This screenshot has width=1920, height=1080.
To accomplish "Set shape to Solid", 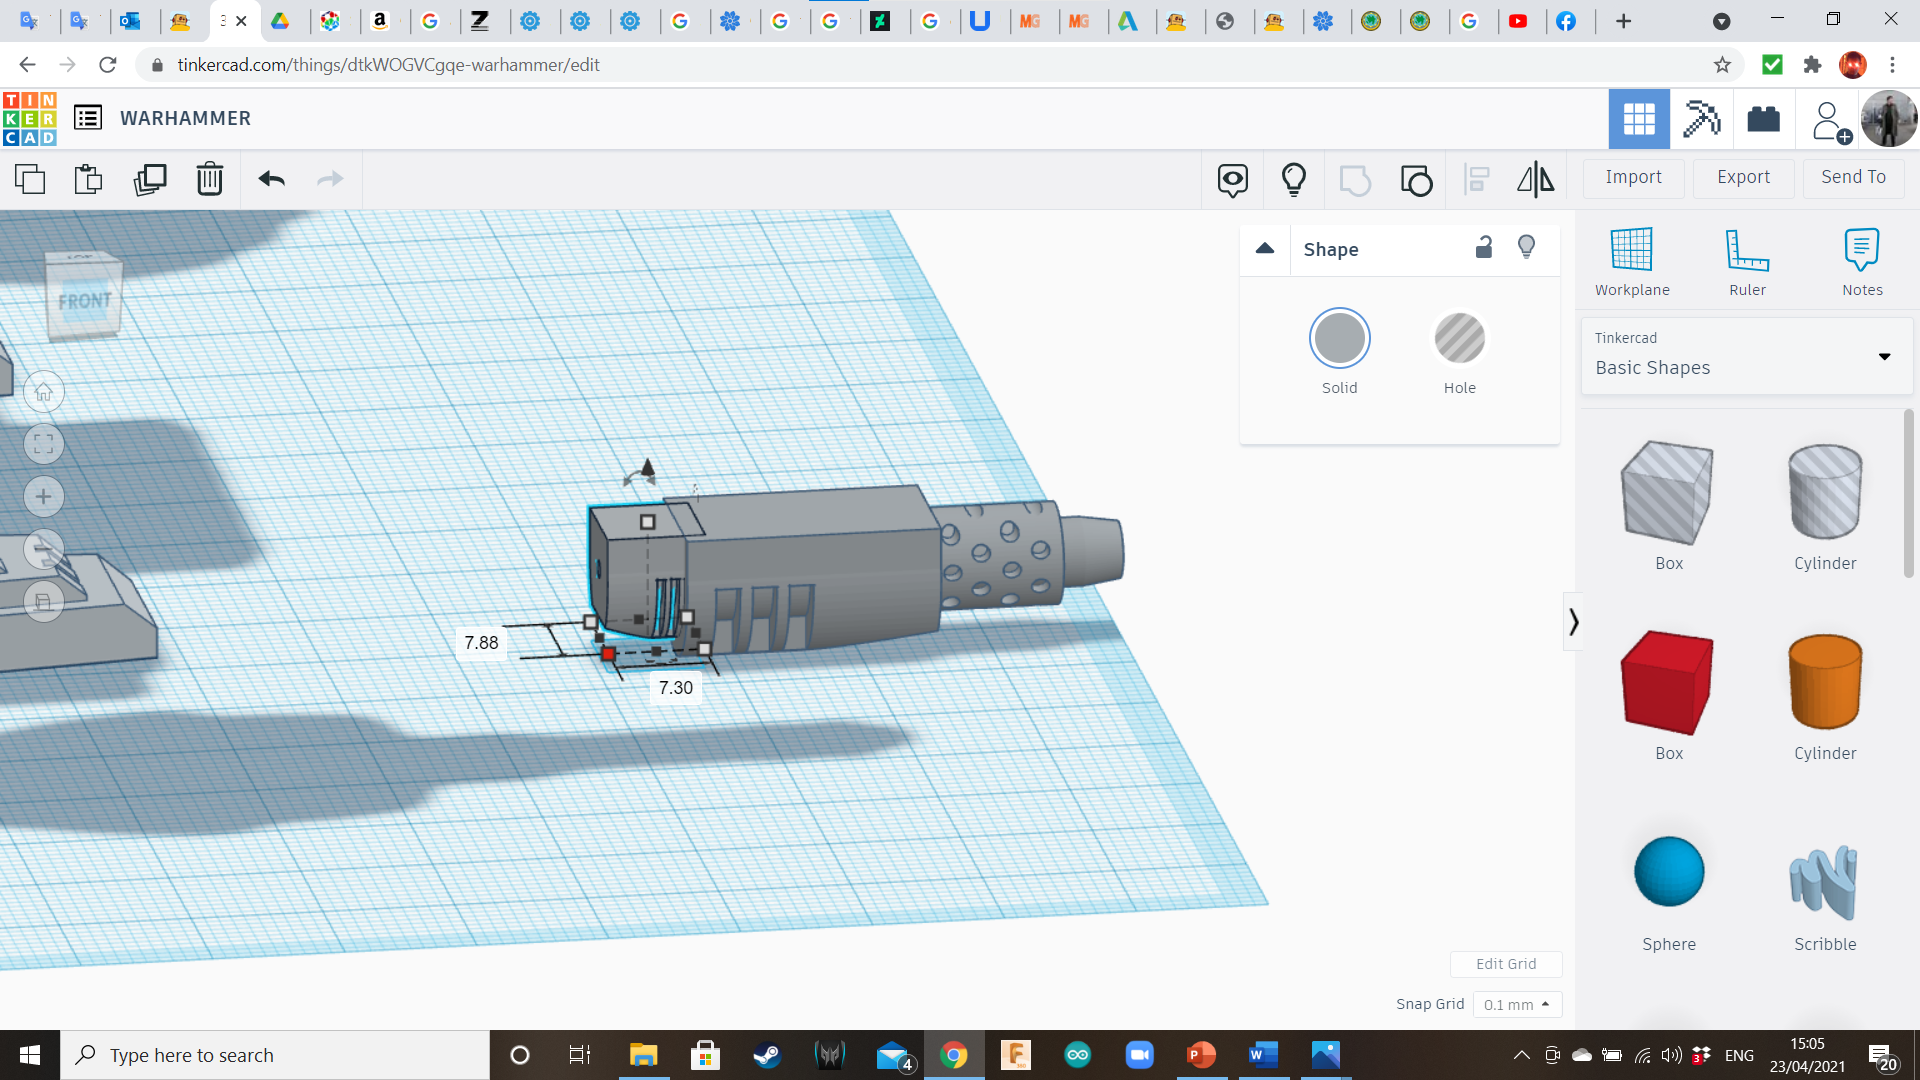I will pyautogui.click(x=1339, y=339).
